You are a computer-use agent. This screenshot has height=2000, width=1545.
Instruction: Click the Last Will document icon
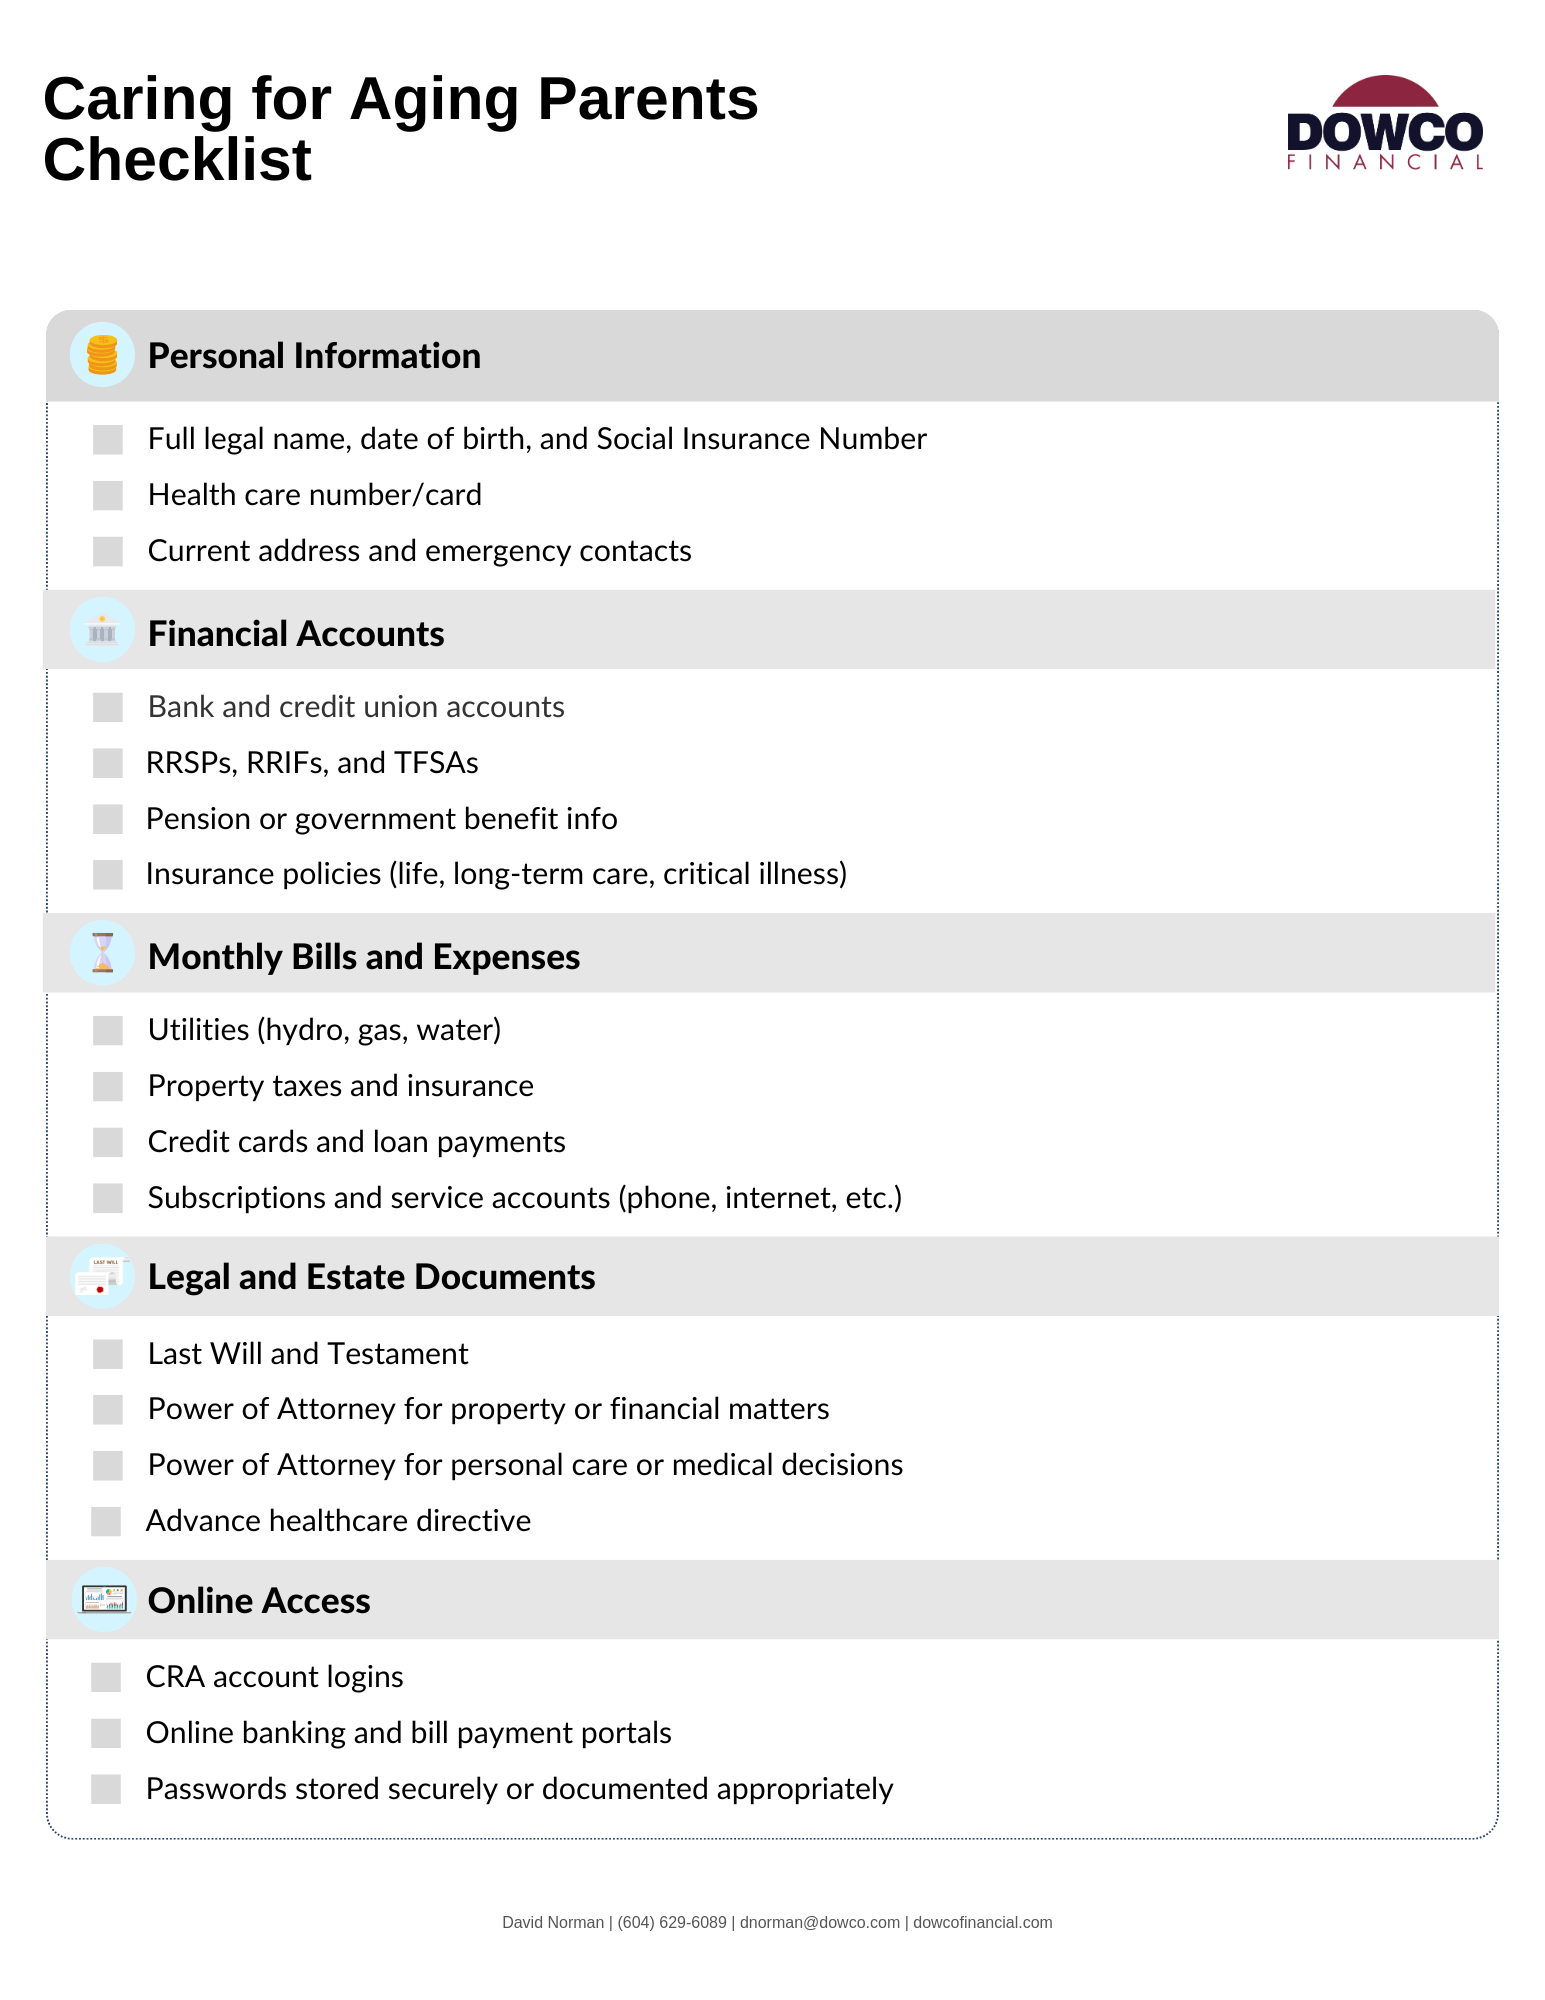(x=102, y=1277)
